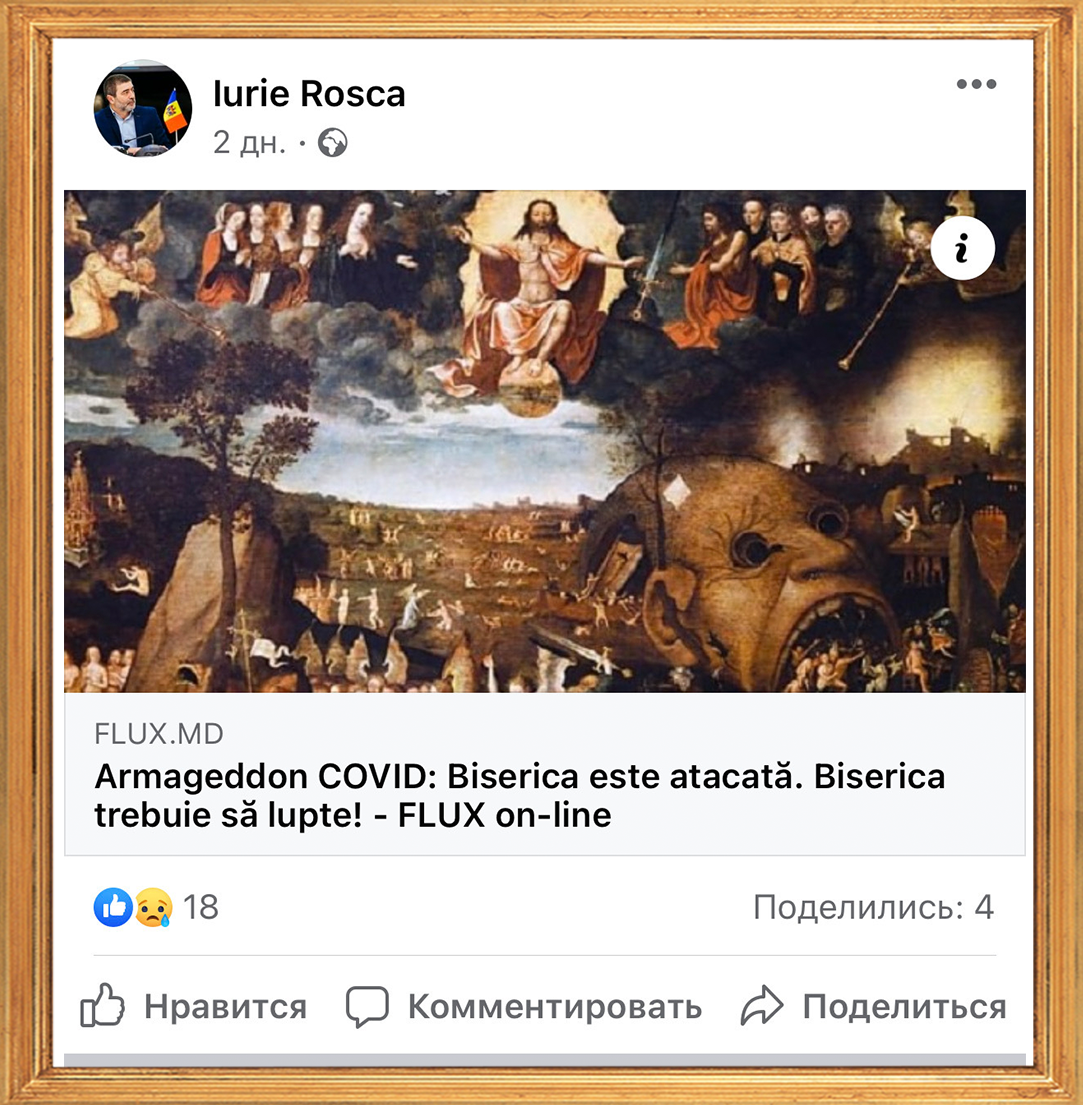
Task: Open the Last Judgment painting link preview
Action: (545, 441)
